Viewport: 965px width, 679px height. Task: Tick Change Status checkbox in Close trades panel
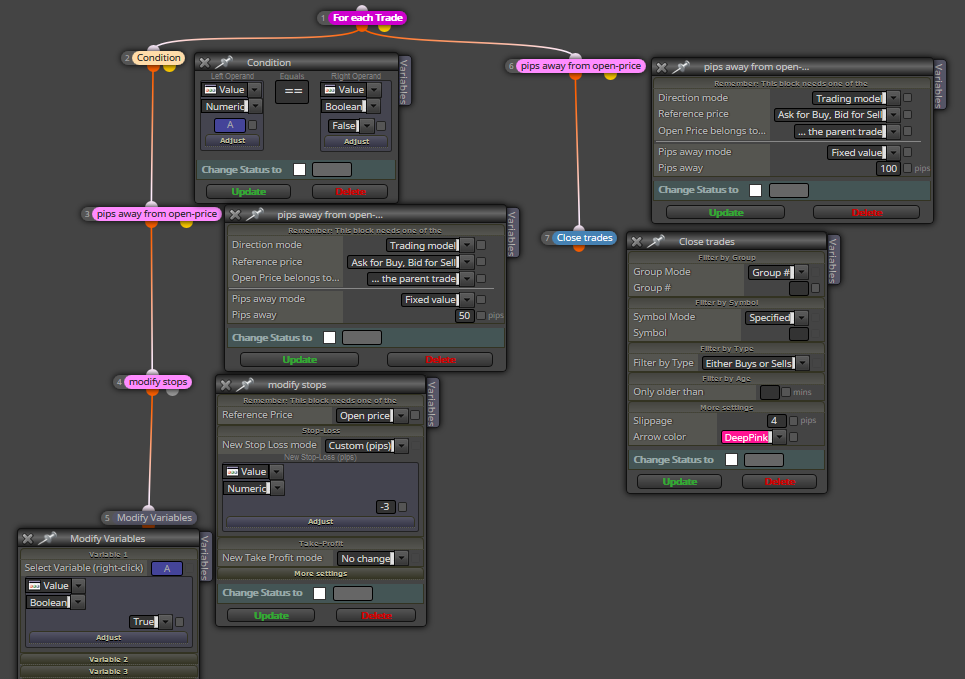coord(732,460)
